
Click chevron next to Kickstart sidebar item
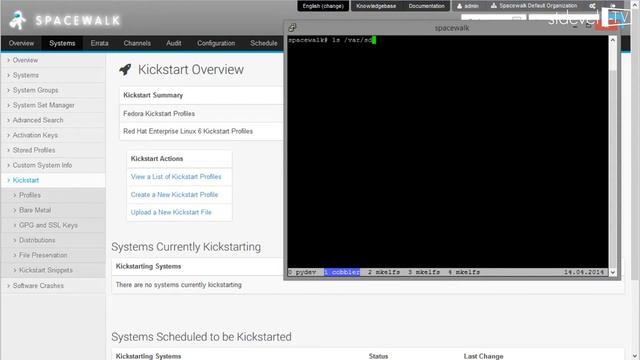tap(8, 180)
